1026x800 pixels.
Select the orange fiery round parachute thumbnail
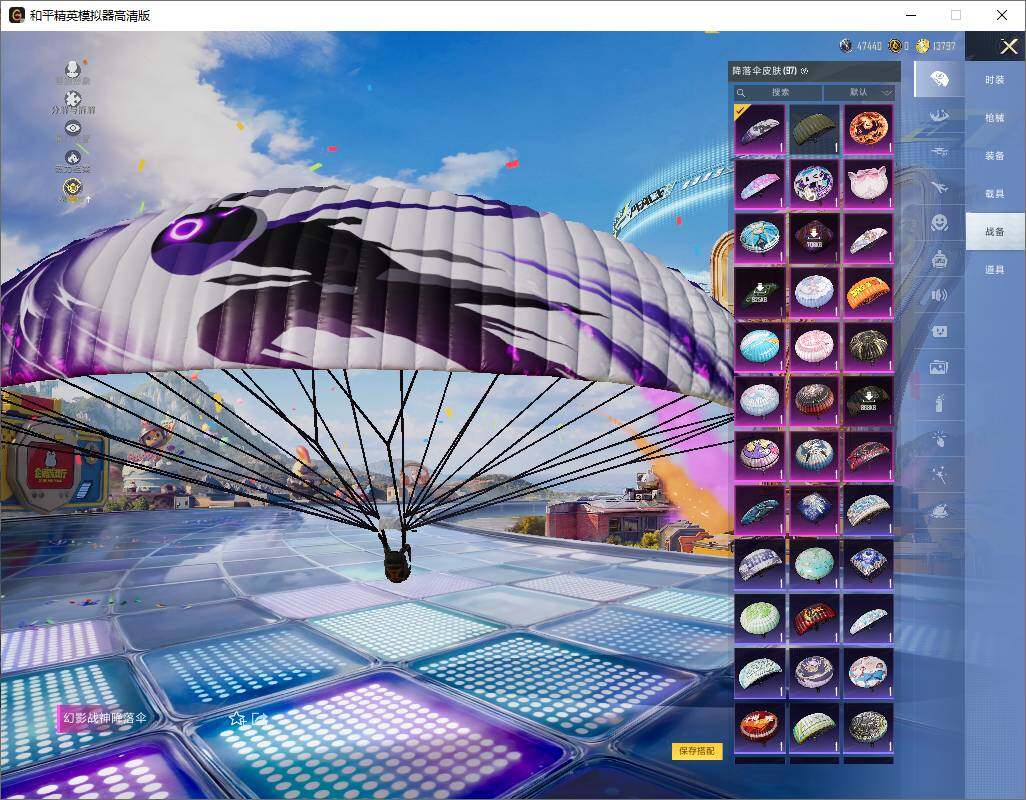(868, 130)
